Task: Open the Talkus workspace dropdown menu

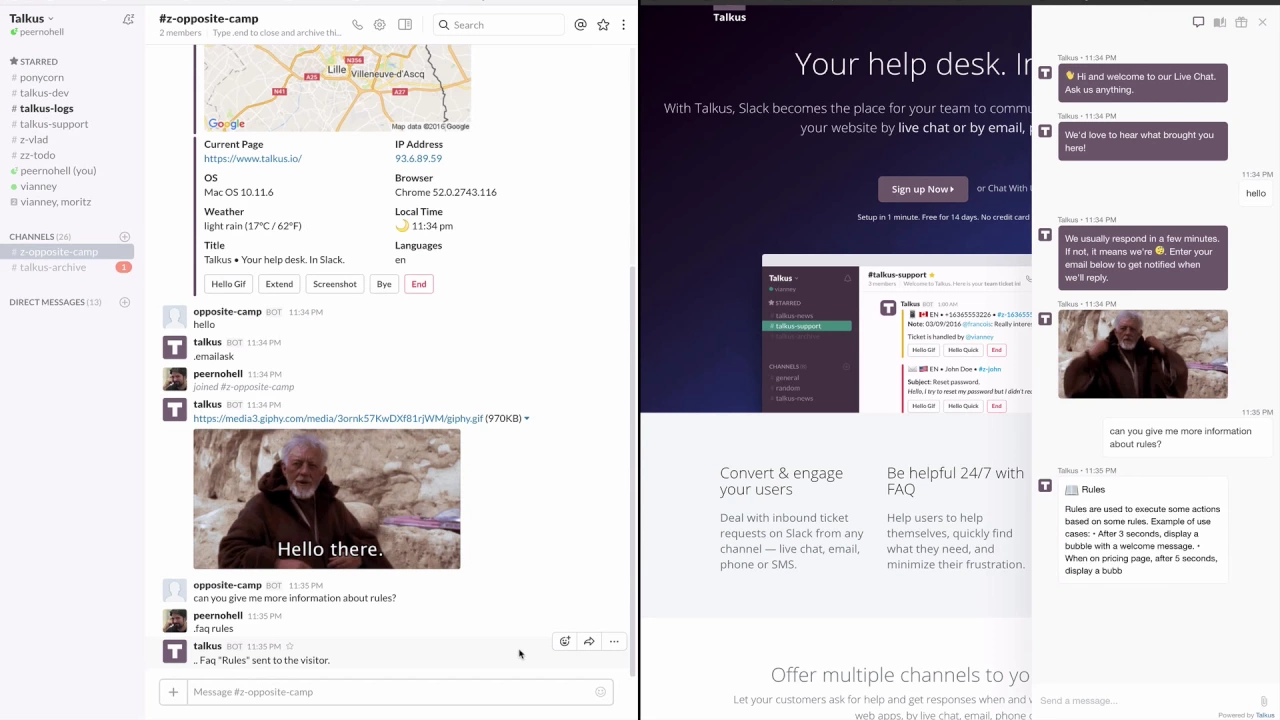Action: pyautogui.click(x=32, y=18)
